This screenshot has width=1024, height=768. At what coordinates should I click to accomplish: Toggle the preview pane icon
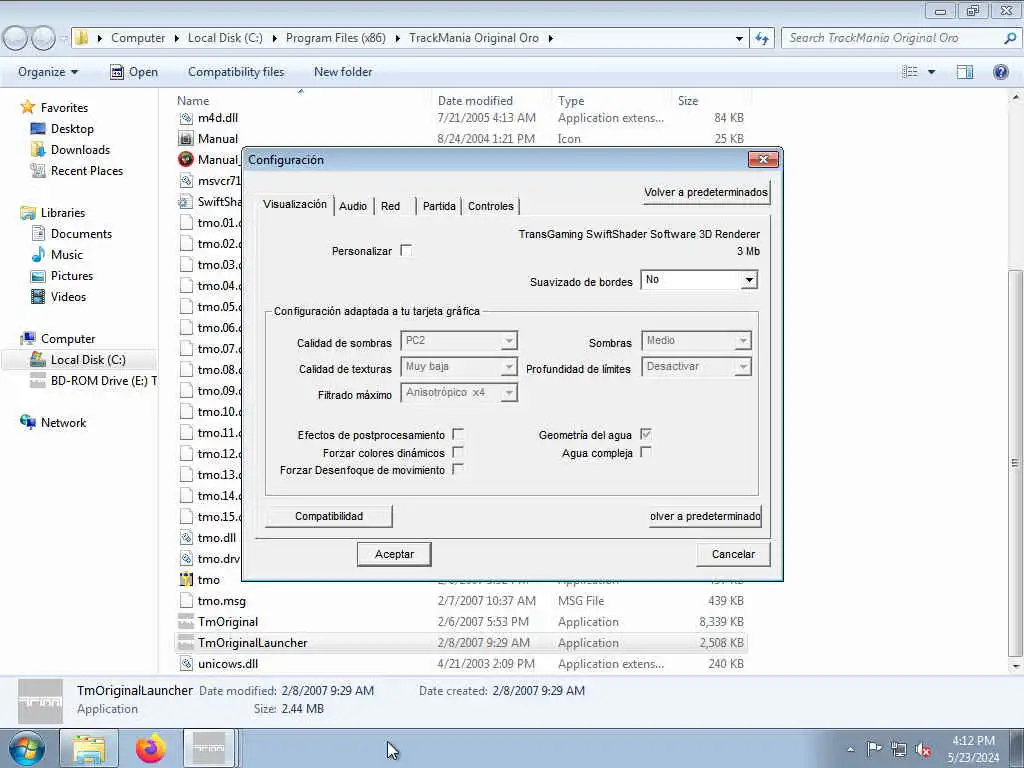pyautogui.click(x=965, y=72)
